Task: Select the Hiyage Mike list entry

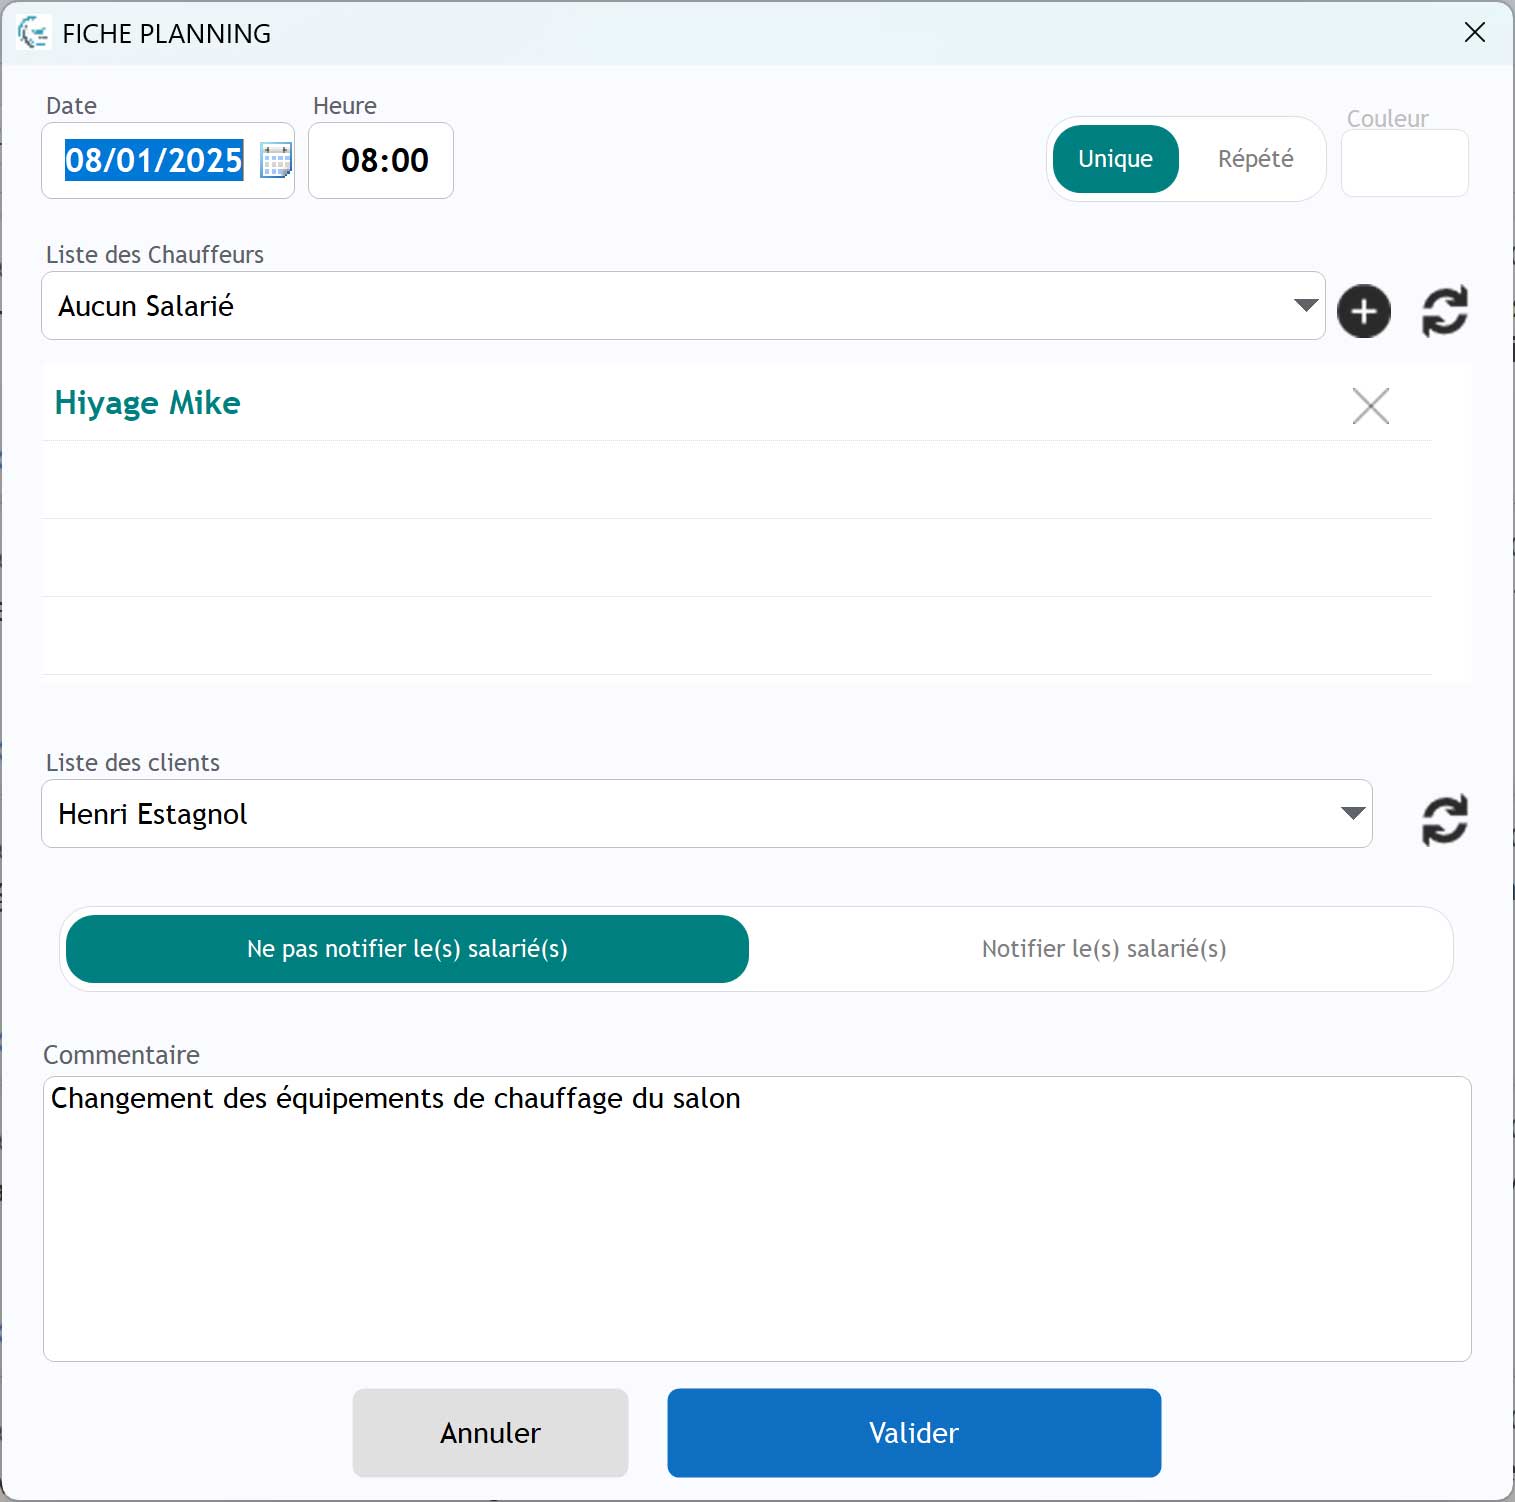Action: point(148,403)
